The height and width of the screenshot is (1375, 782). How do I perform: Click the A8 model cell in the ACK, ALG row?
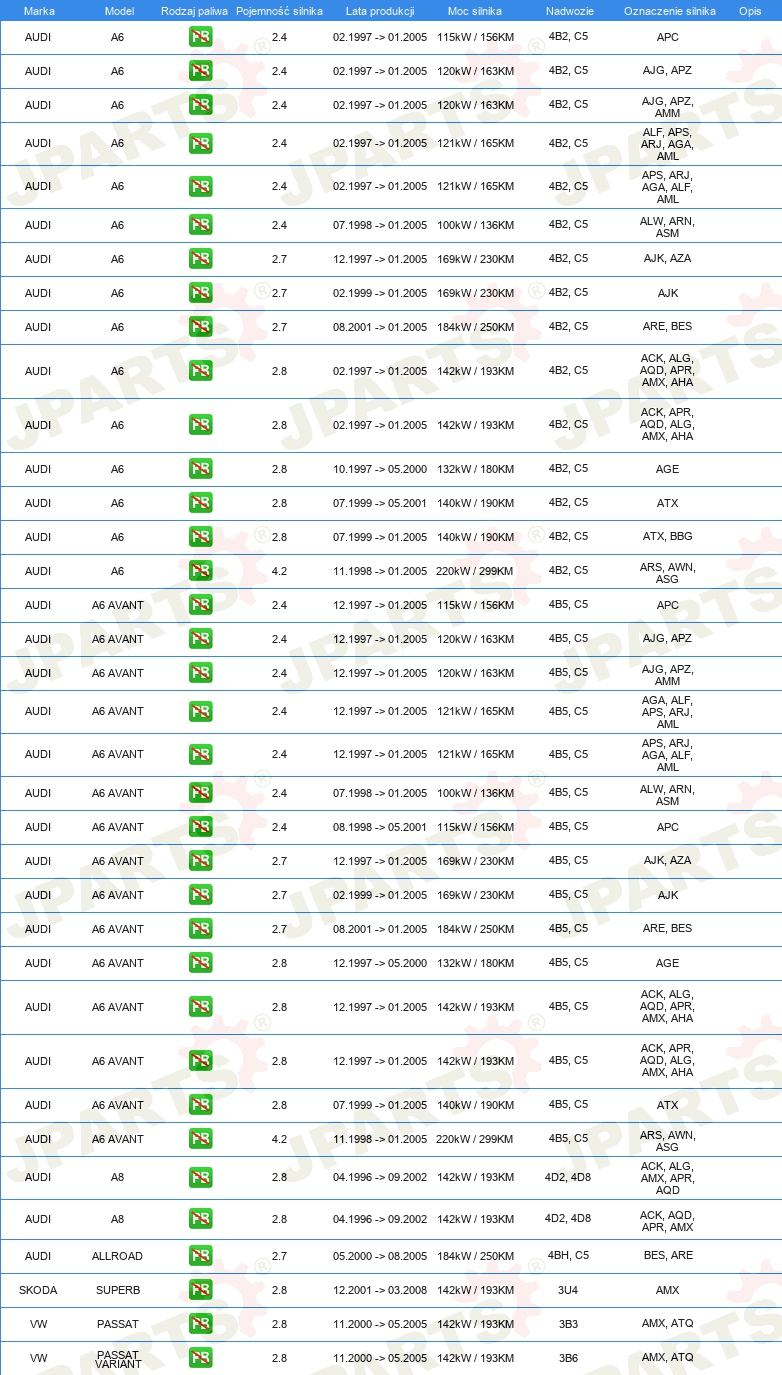click(118, 1178)
